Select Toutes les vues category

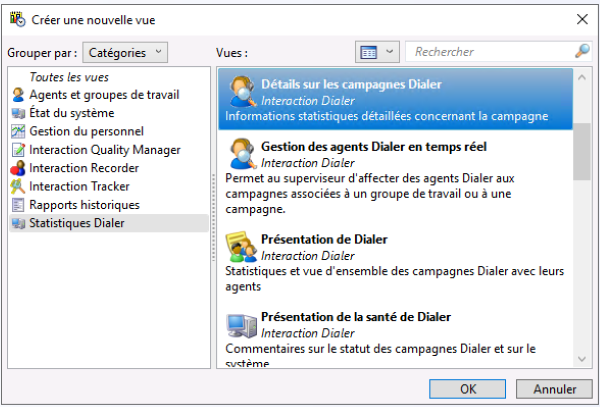click(69, 77)
